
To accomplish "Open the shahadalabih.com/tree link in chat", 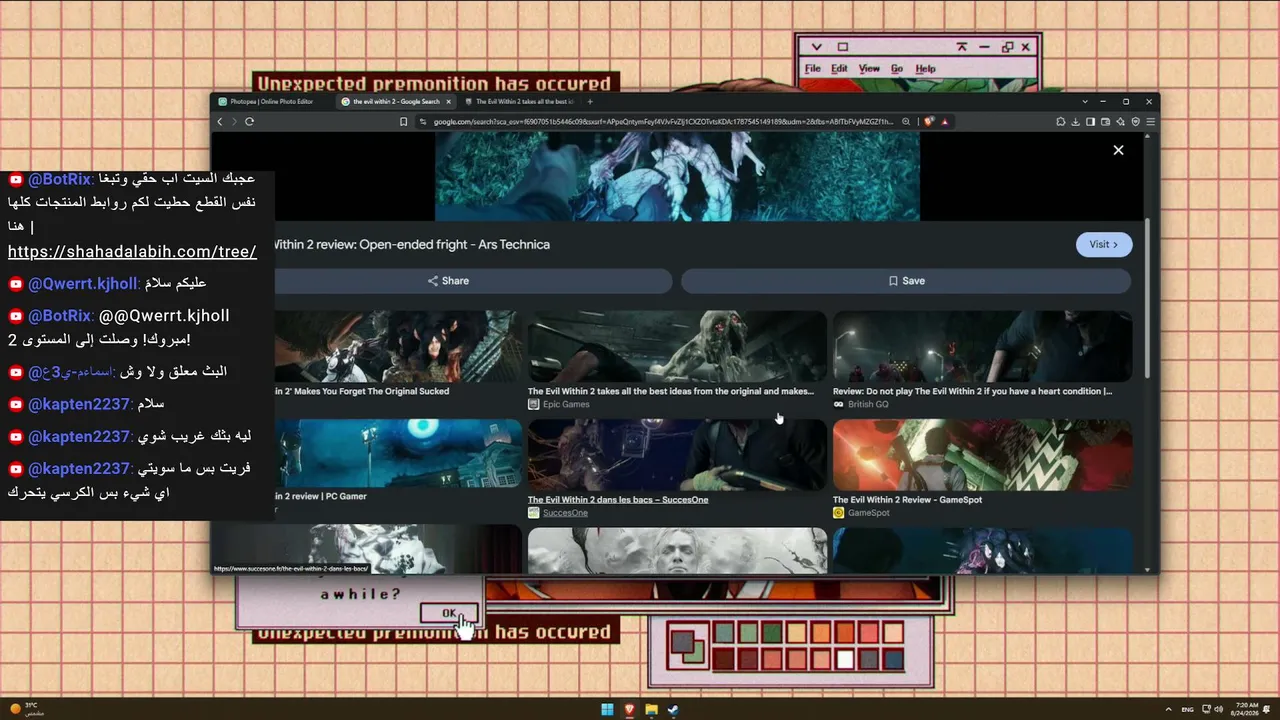I will coord(132,252).
